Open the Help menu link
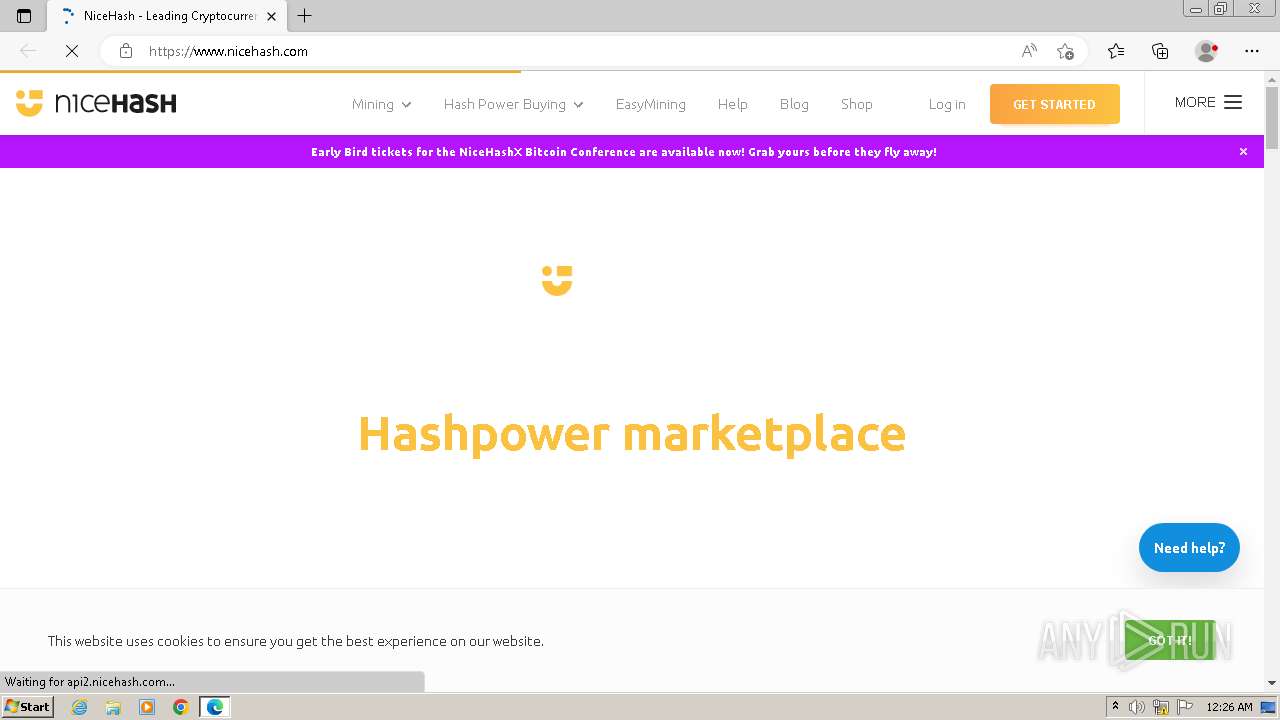 [732, 104]
